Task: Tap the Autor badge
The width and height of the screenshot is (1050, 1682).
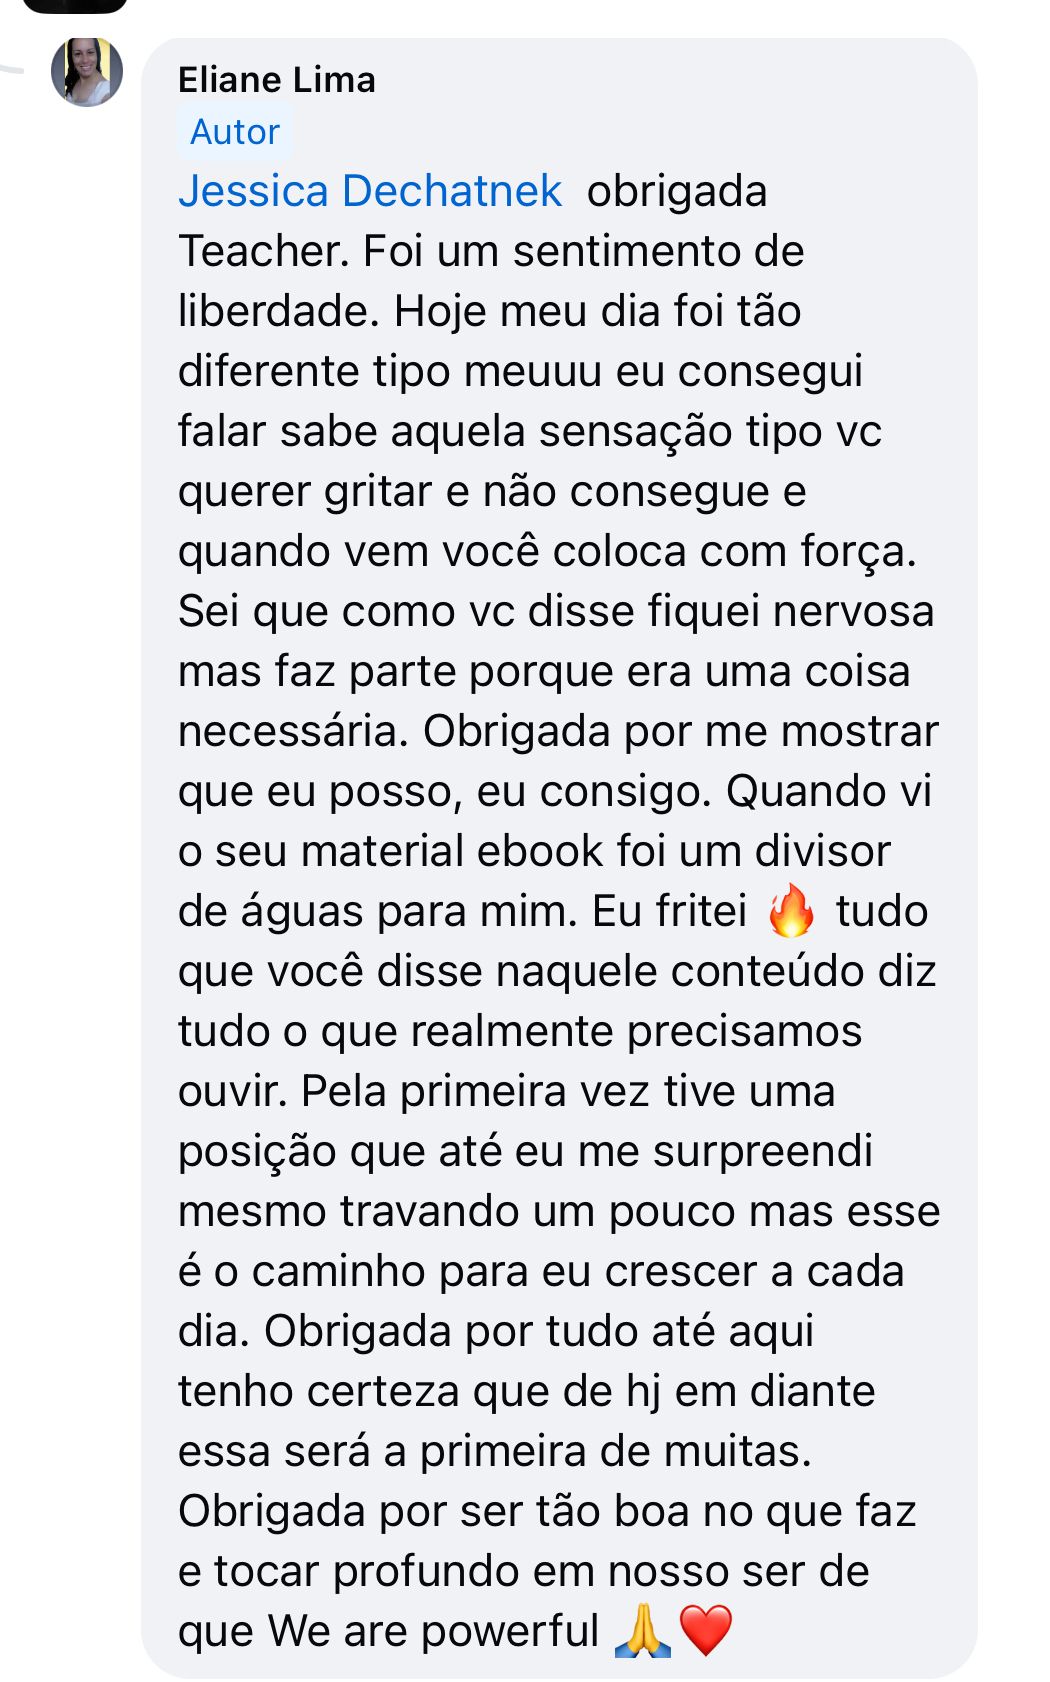Action: (235, 132)
